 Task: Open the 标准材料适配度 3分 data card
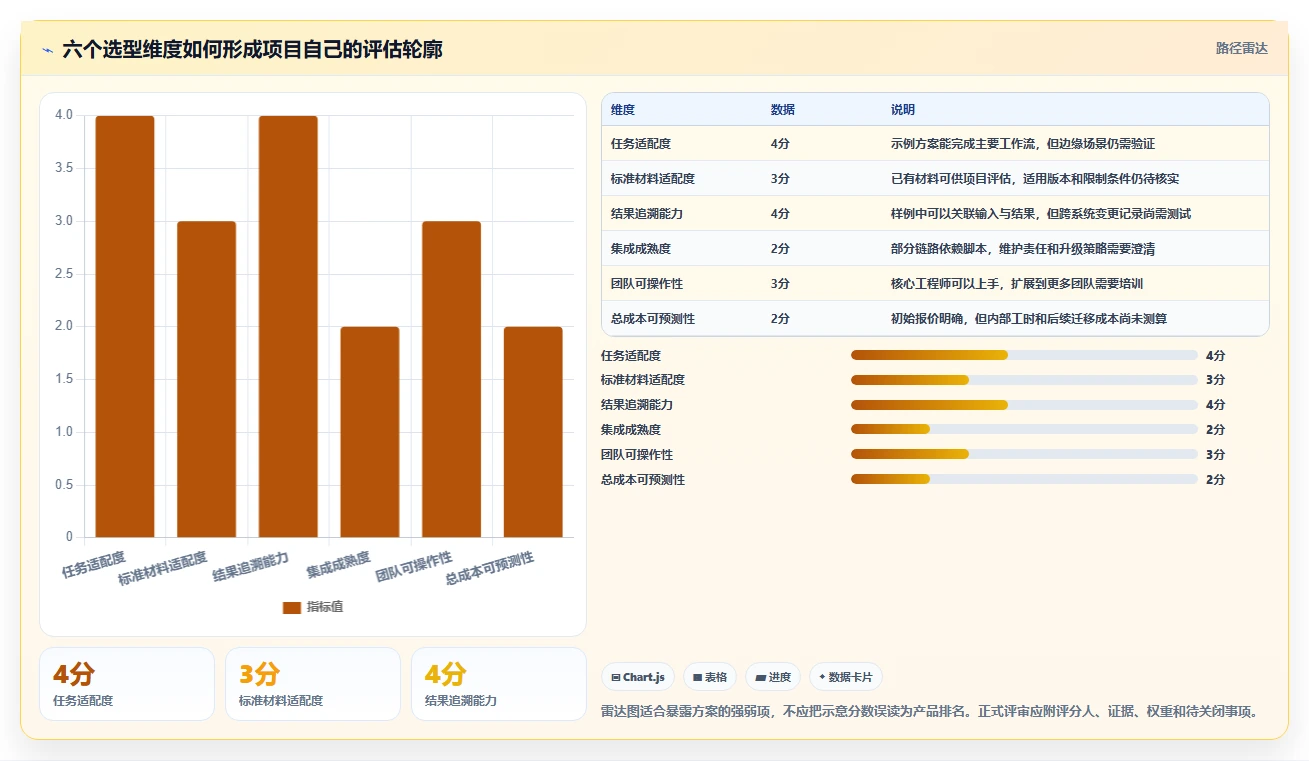coord(313,684)
